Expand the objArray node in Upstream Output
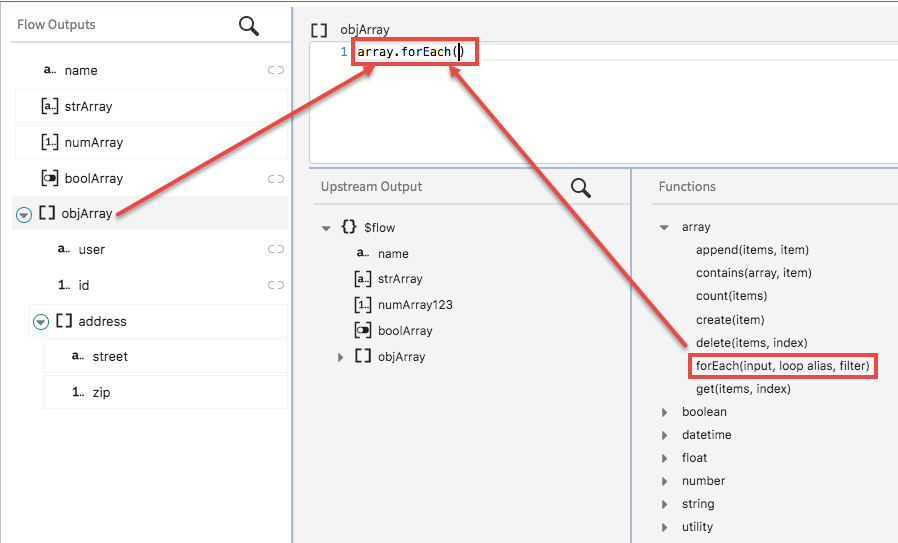 [341, 357]
